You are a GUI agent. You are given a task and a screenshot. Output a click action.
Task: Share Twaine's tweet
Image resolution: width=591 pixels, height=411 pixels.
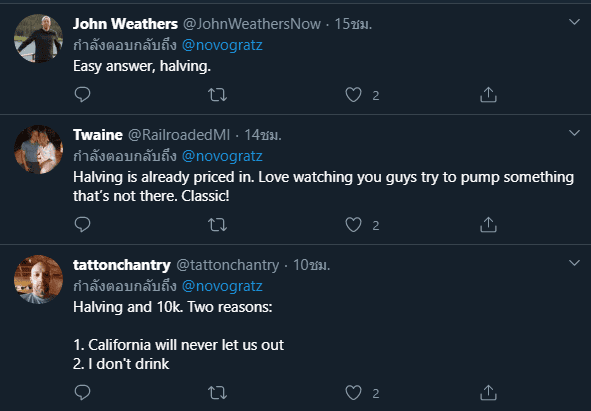[x=488, y=224]
